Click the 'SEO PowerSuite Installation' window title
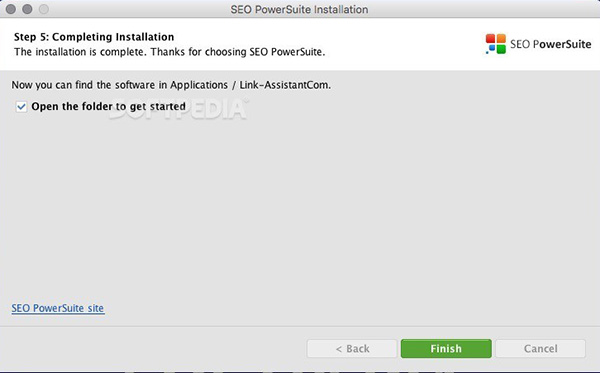This screenshot has width=600, height=373. pyautogui.click(x=299, y=9)
